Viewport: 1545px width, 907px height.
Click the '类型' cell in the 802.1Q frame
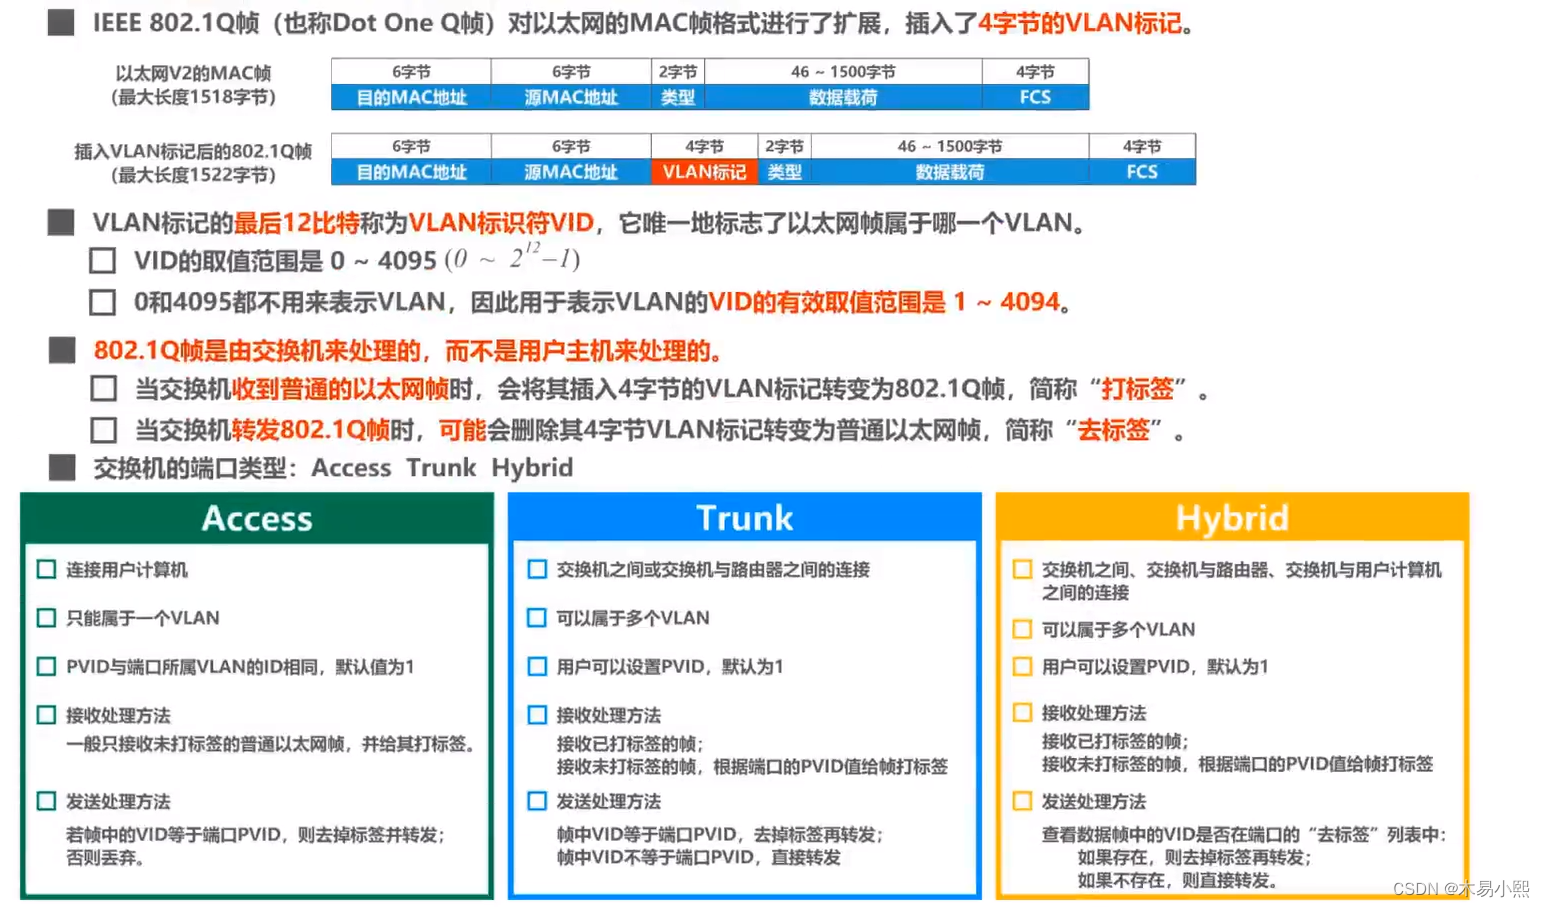(784, 172)
